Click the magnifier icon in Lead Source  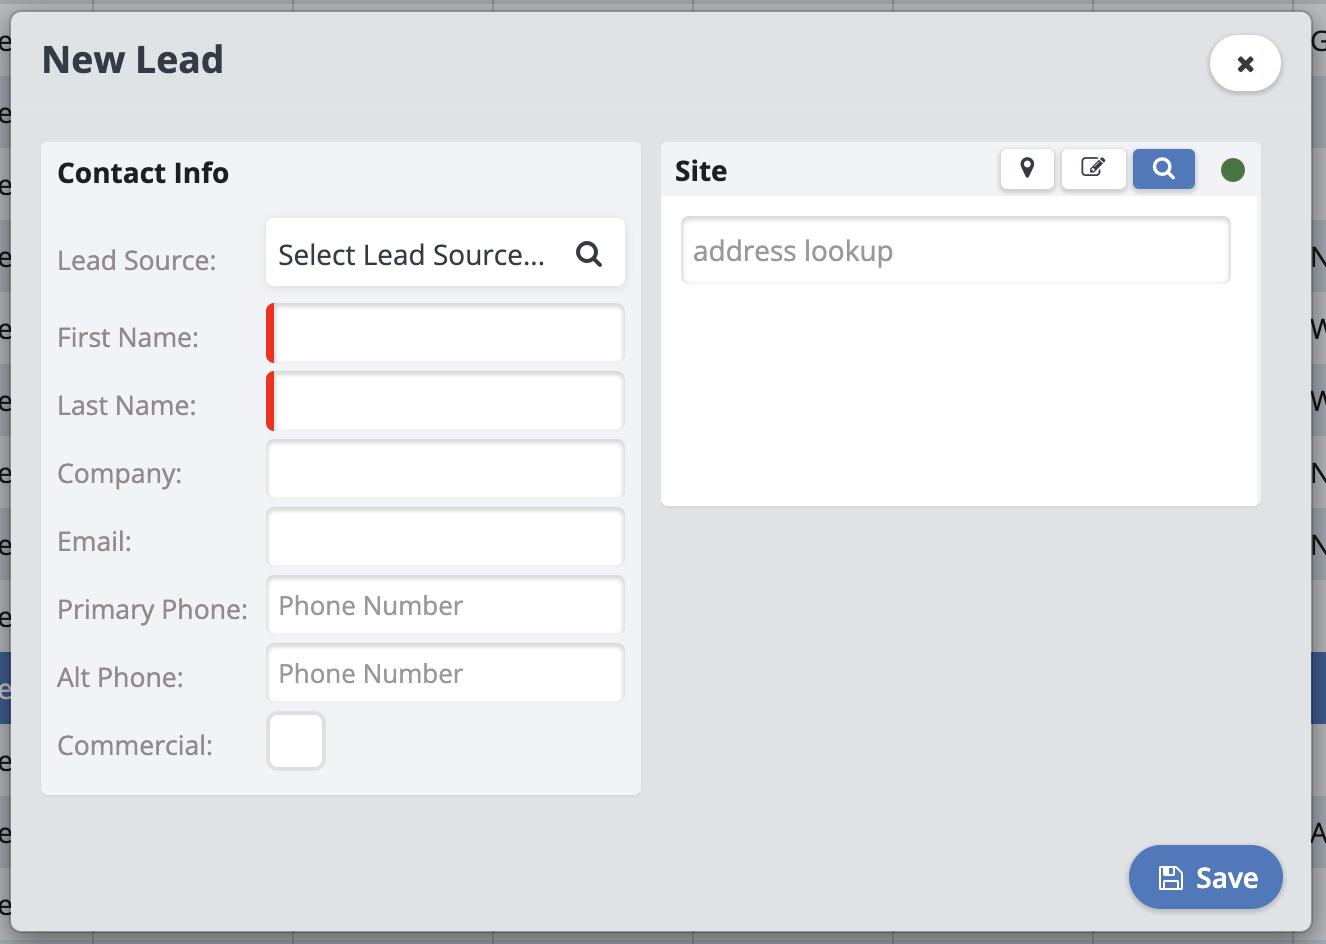coord(589,254)
